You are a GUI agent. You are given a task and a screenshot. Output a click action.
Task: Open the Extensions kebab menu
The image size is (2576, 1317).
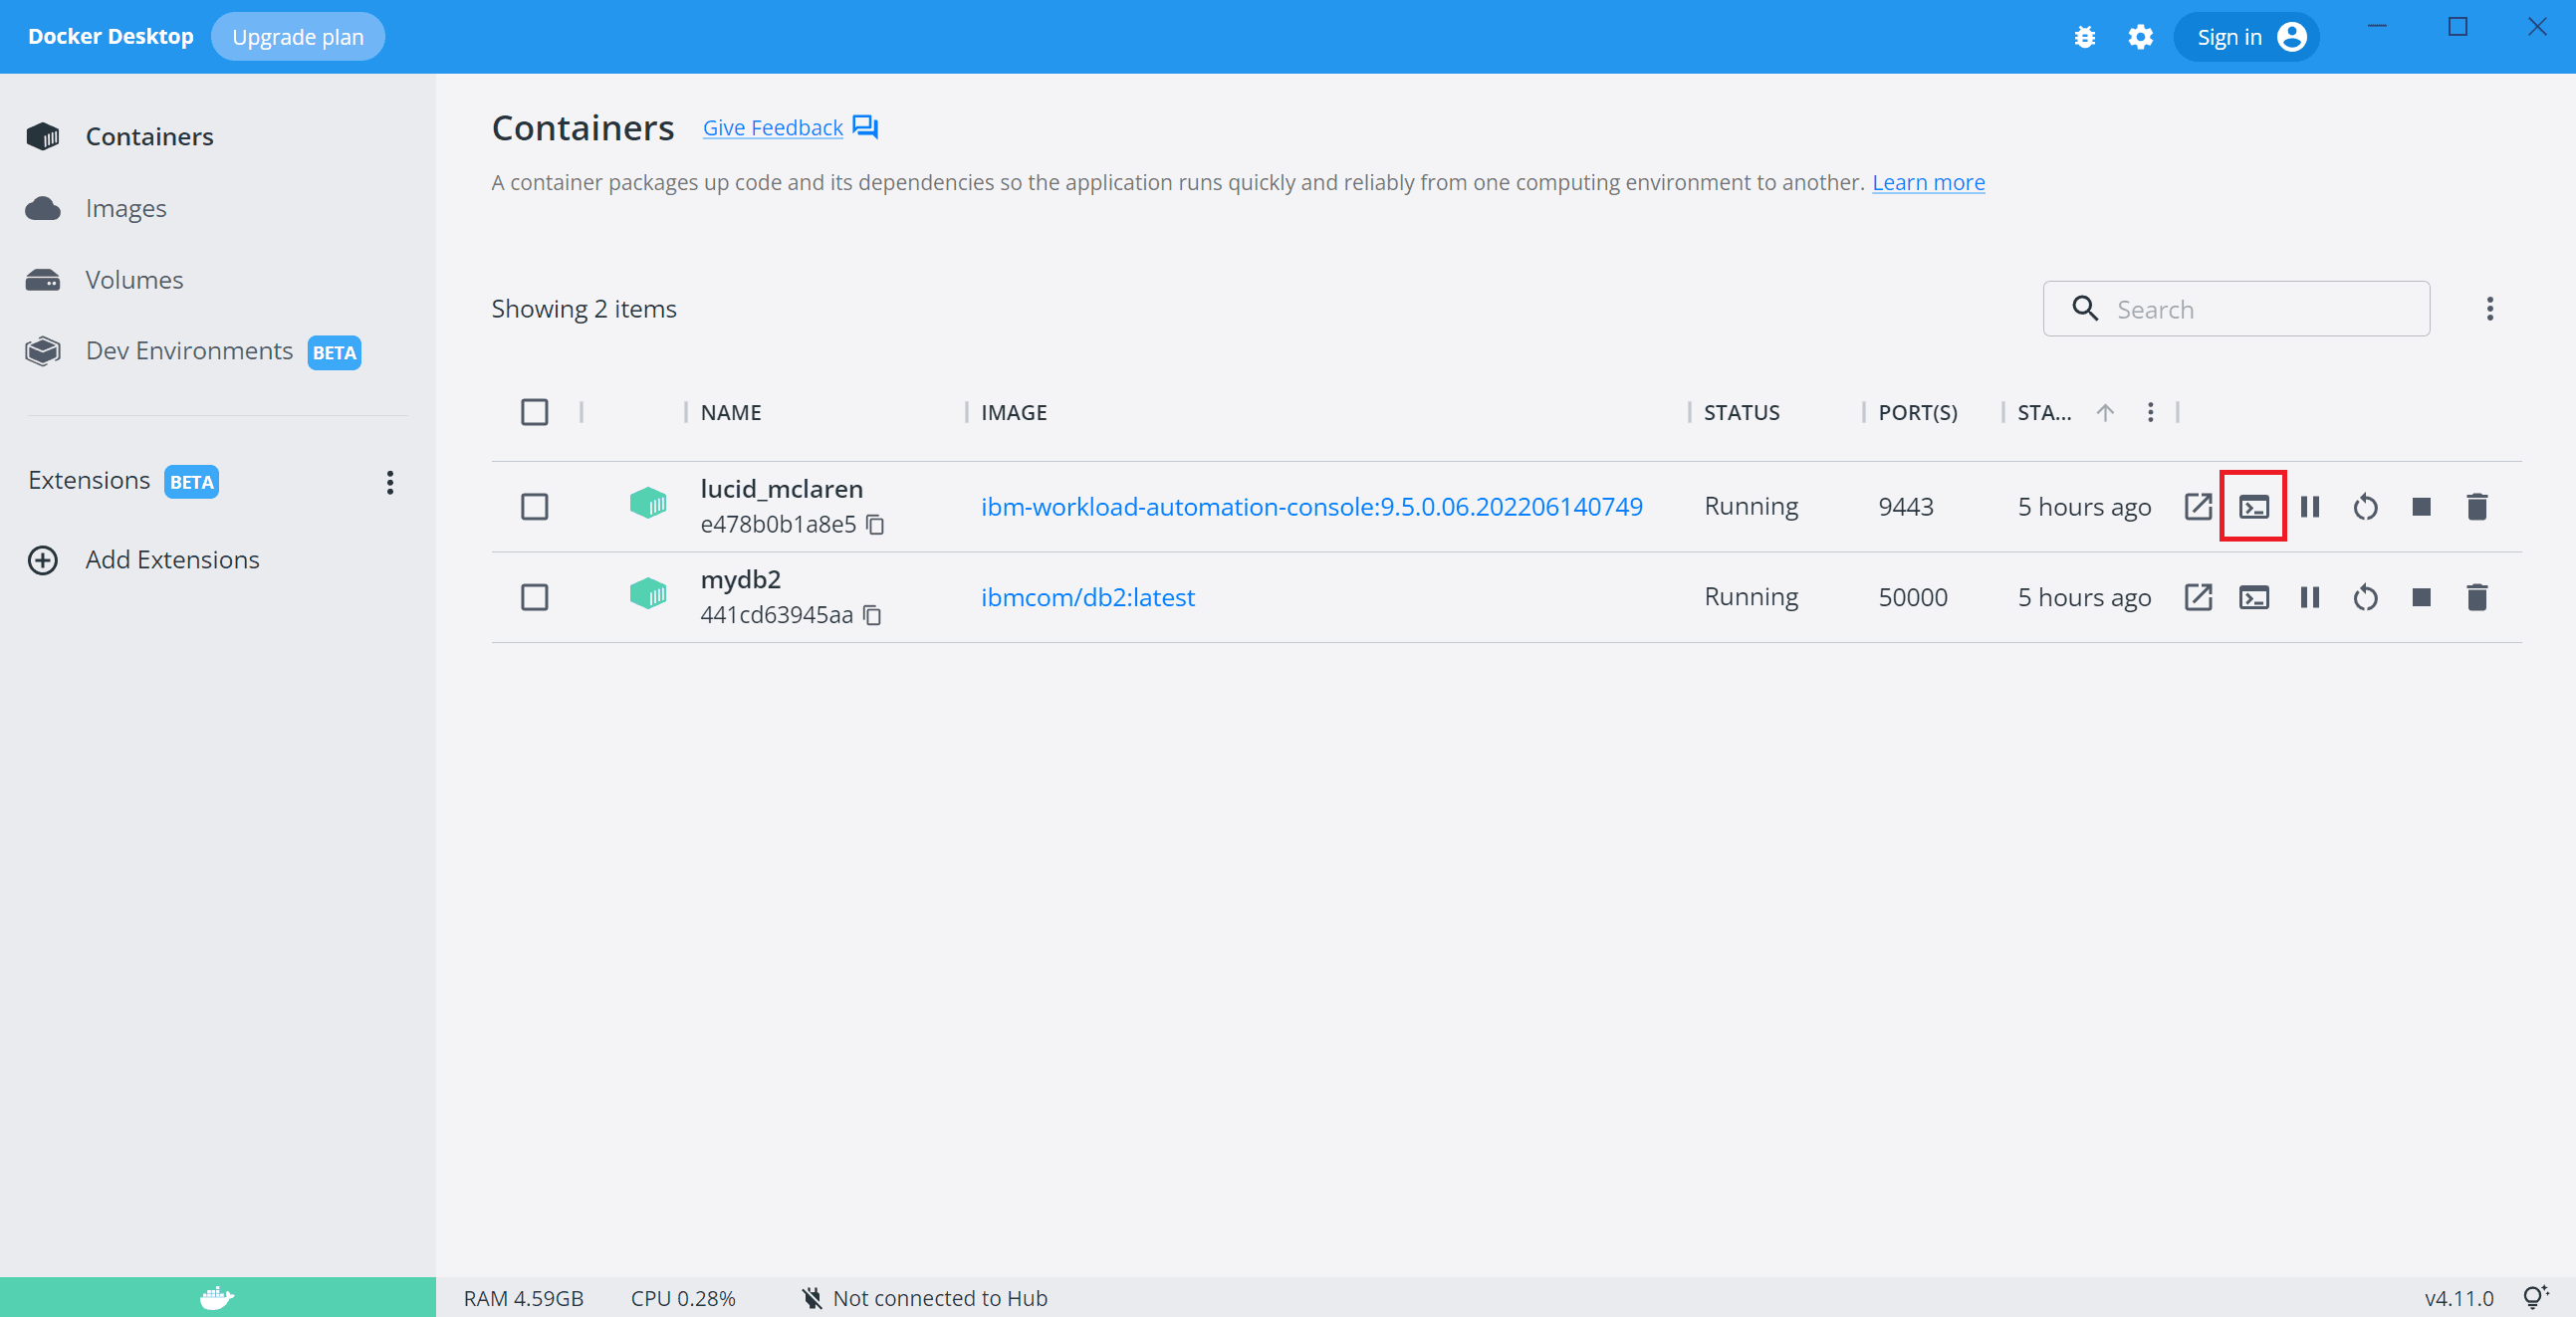point(390,482)
